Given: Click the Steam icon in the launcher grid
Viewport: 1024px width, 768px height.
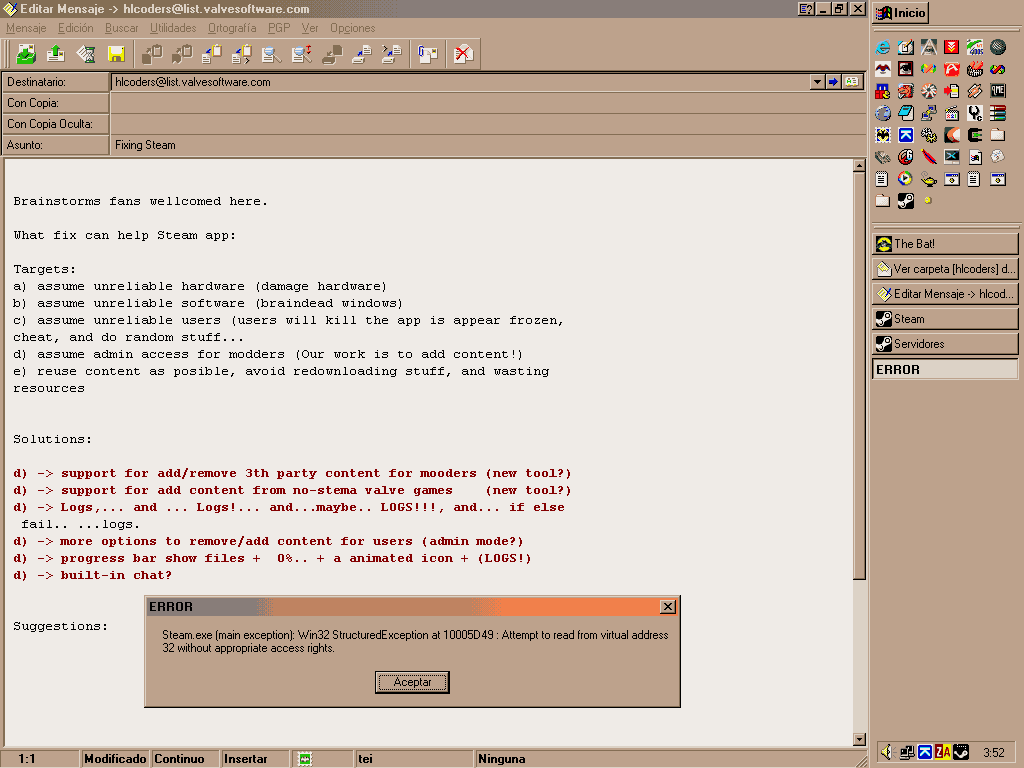Looking at the screenshot, I should (906, 200).
